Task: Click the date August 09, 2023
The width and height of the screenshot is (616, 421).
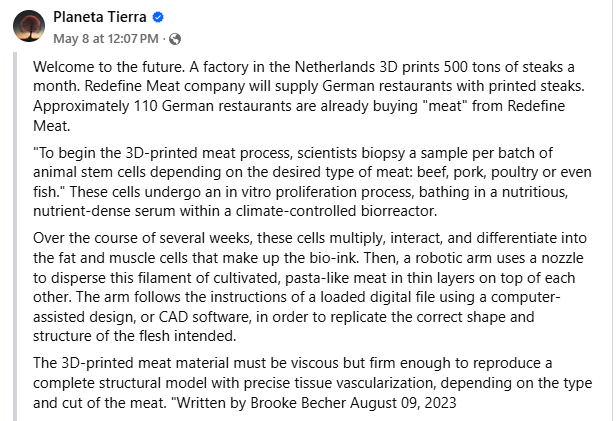Action: [x=403, y=403]
